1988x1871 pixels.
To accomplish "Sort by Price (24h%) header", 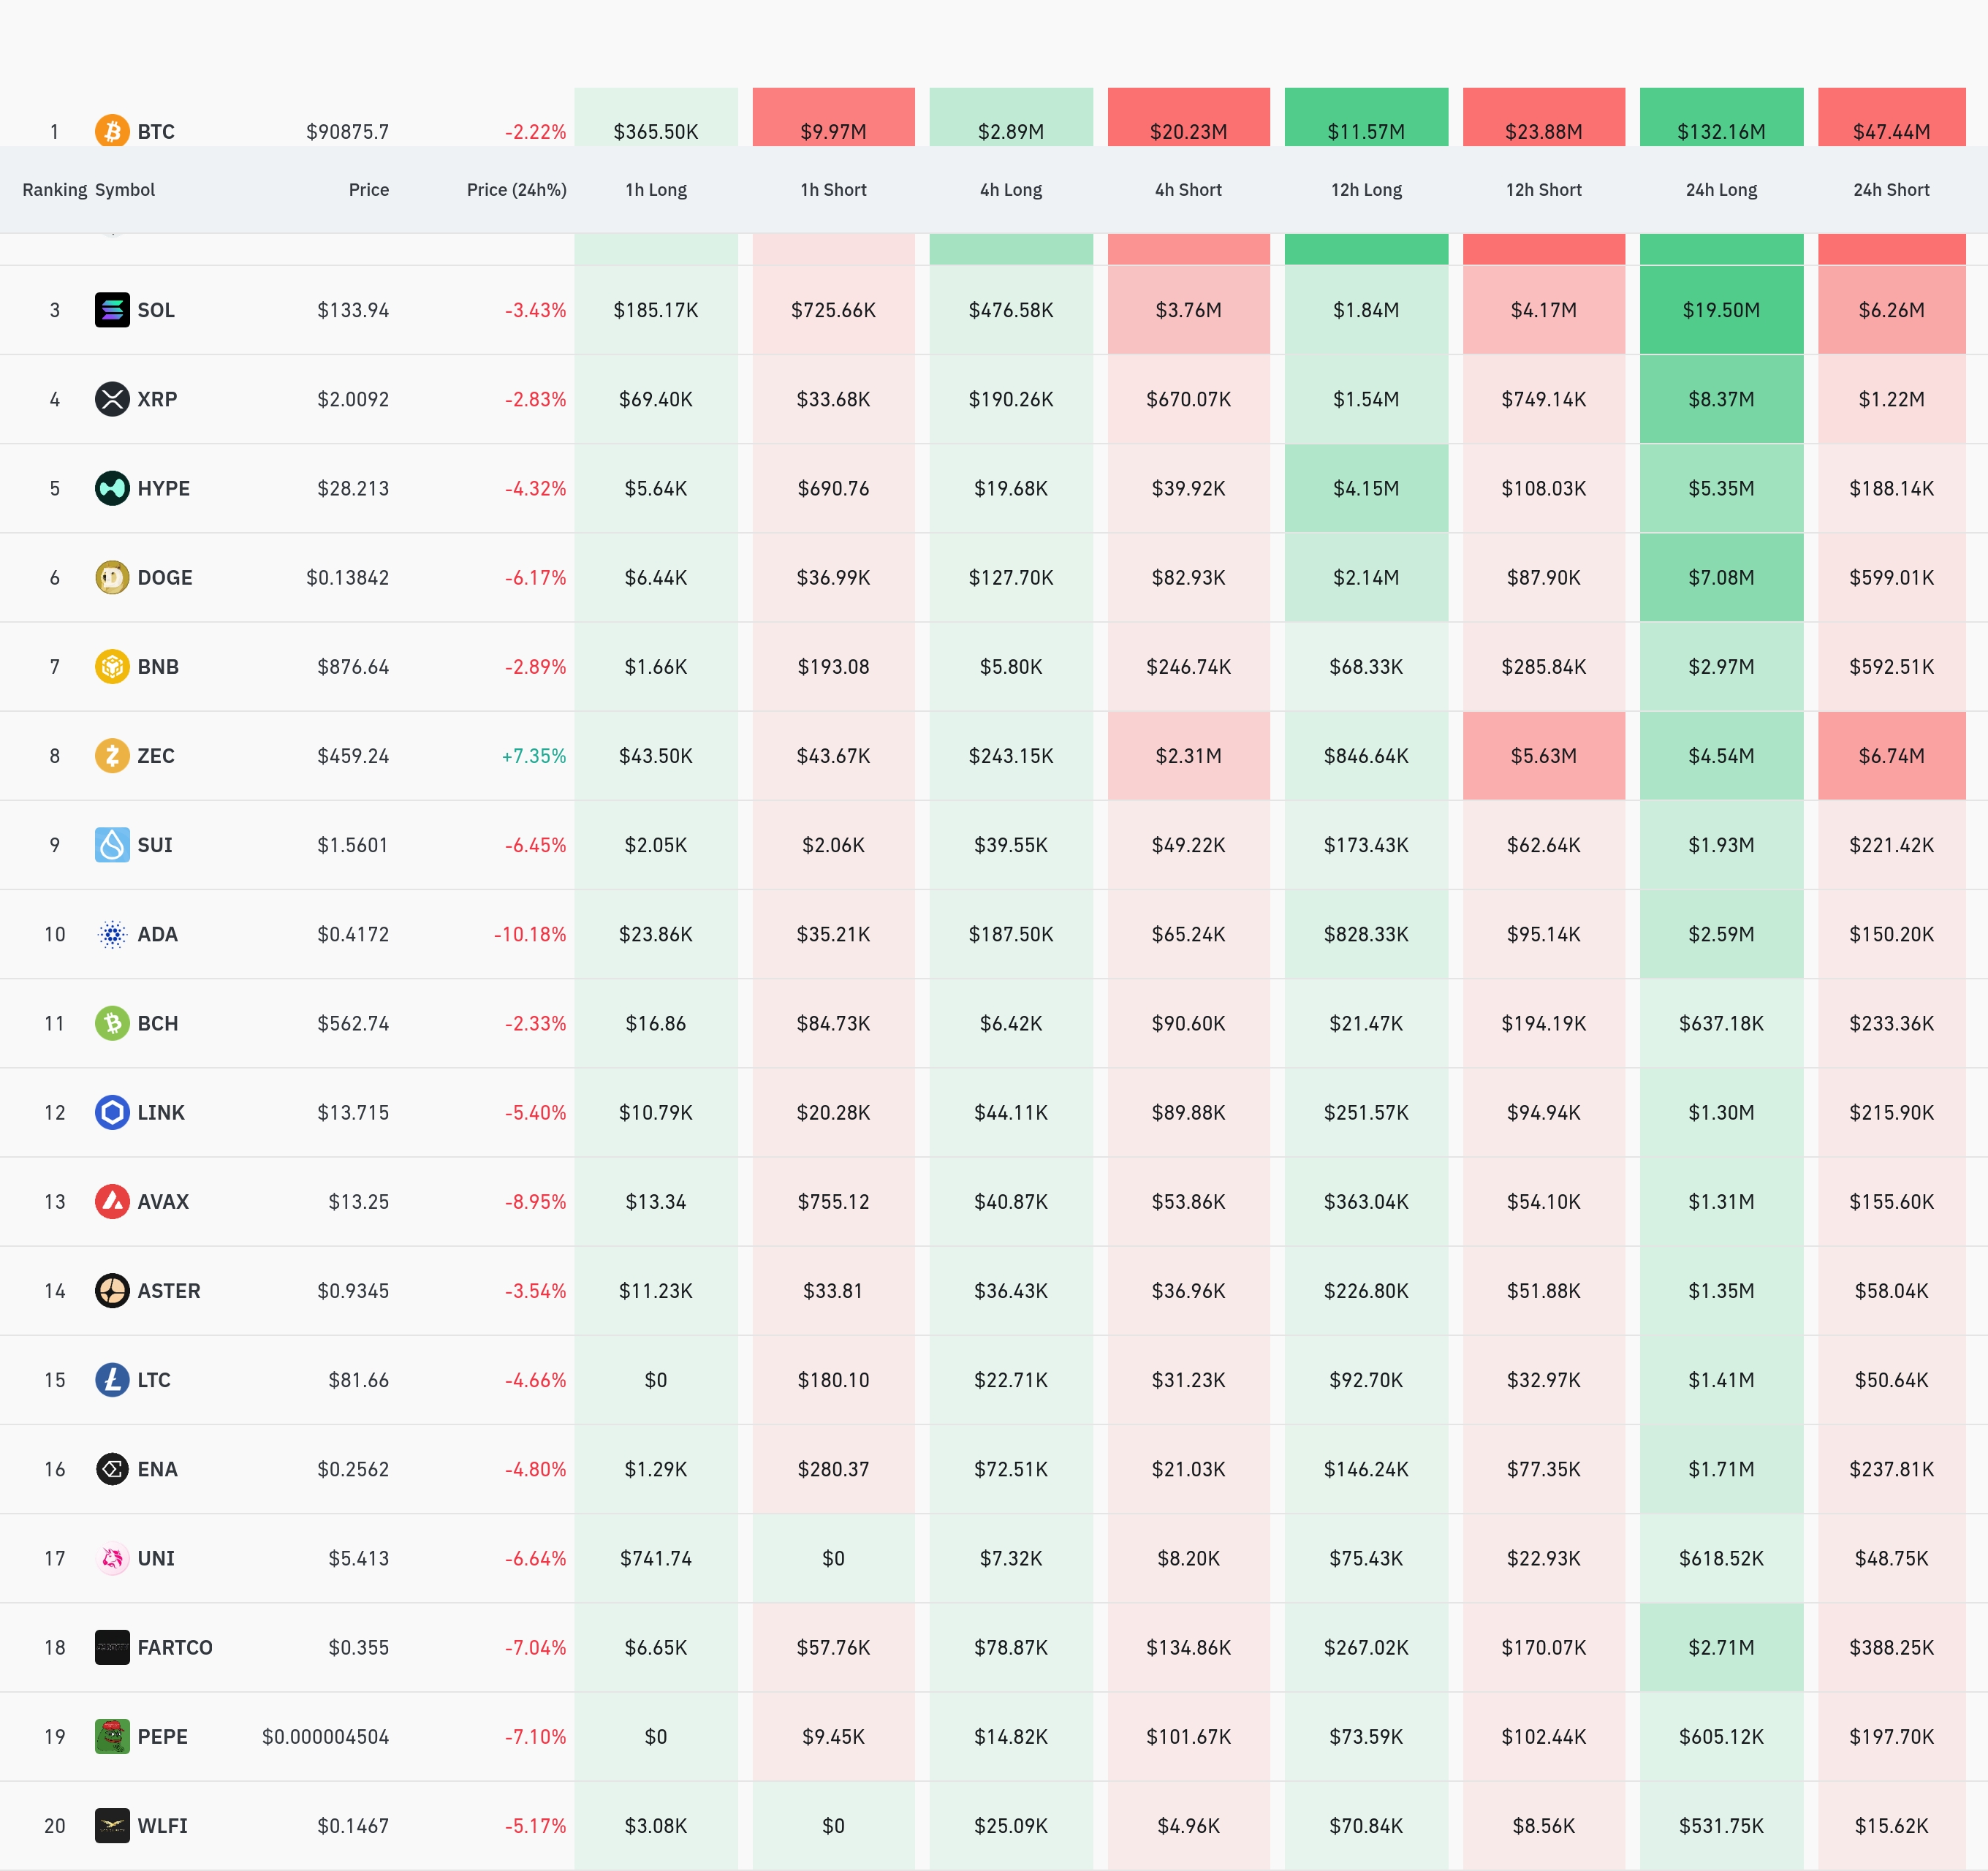I will 516,190.
